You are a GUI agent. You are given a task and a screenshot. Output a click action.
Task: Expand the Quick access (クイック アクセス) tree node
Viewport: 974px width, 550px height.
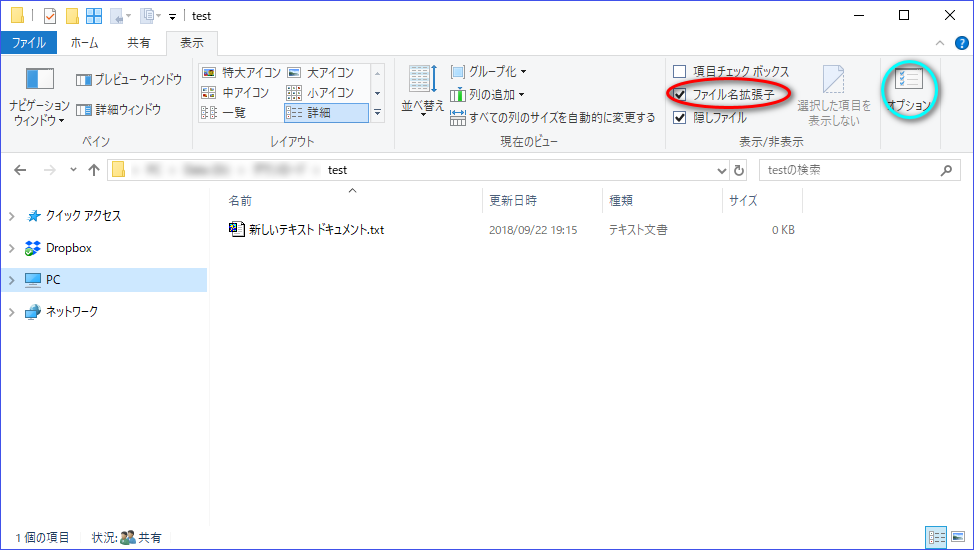12,216
